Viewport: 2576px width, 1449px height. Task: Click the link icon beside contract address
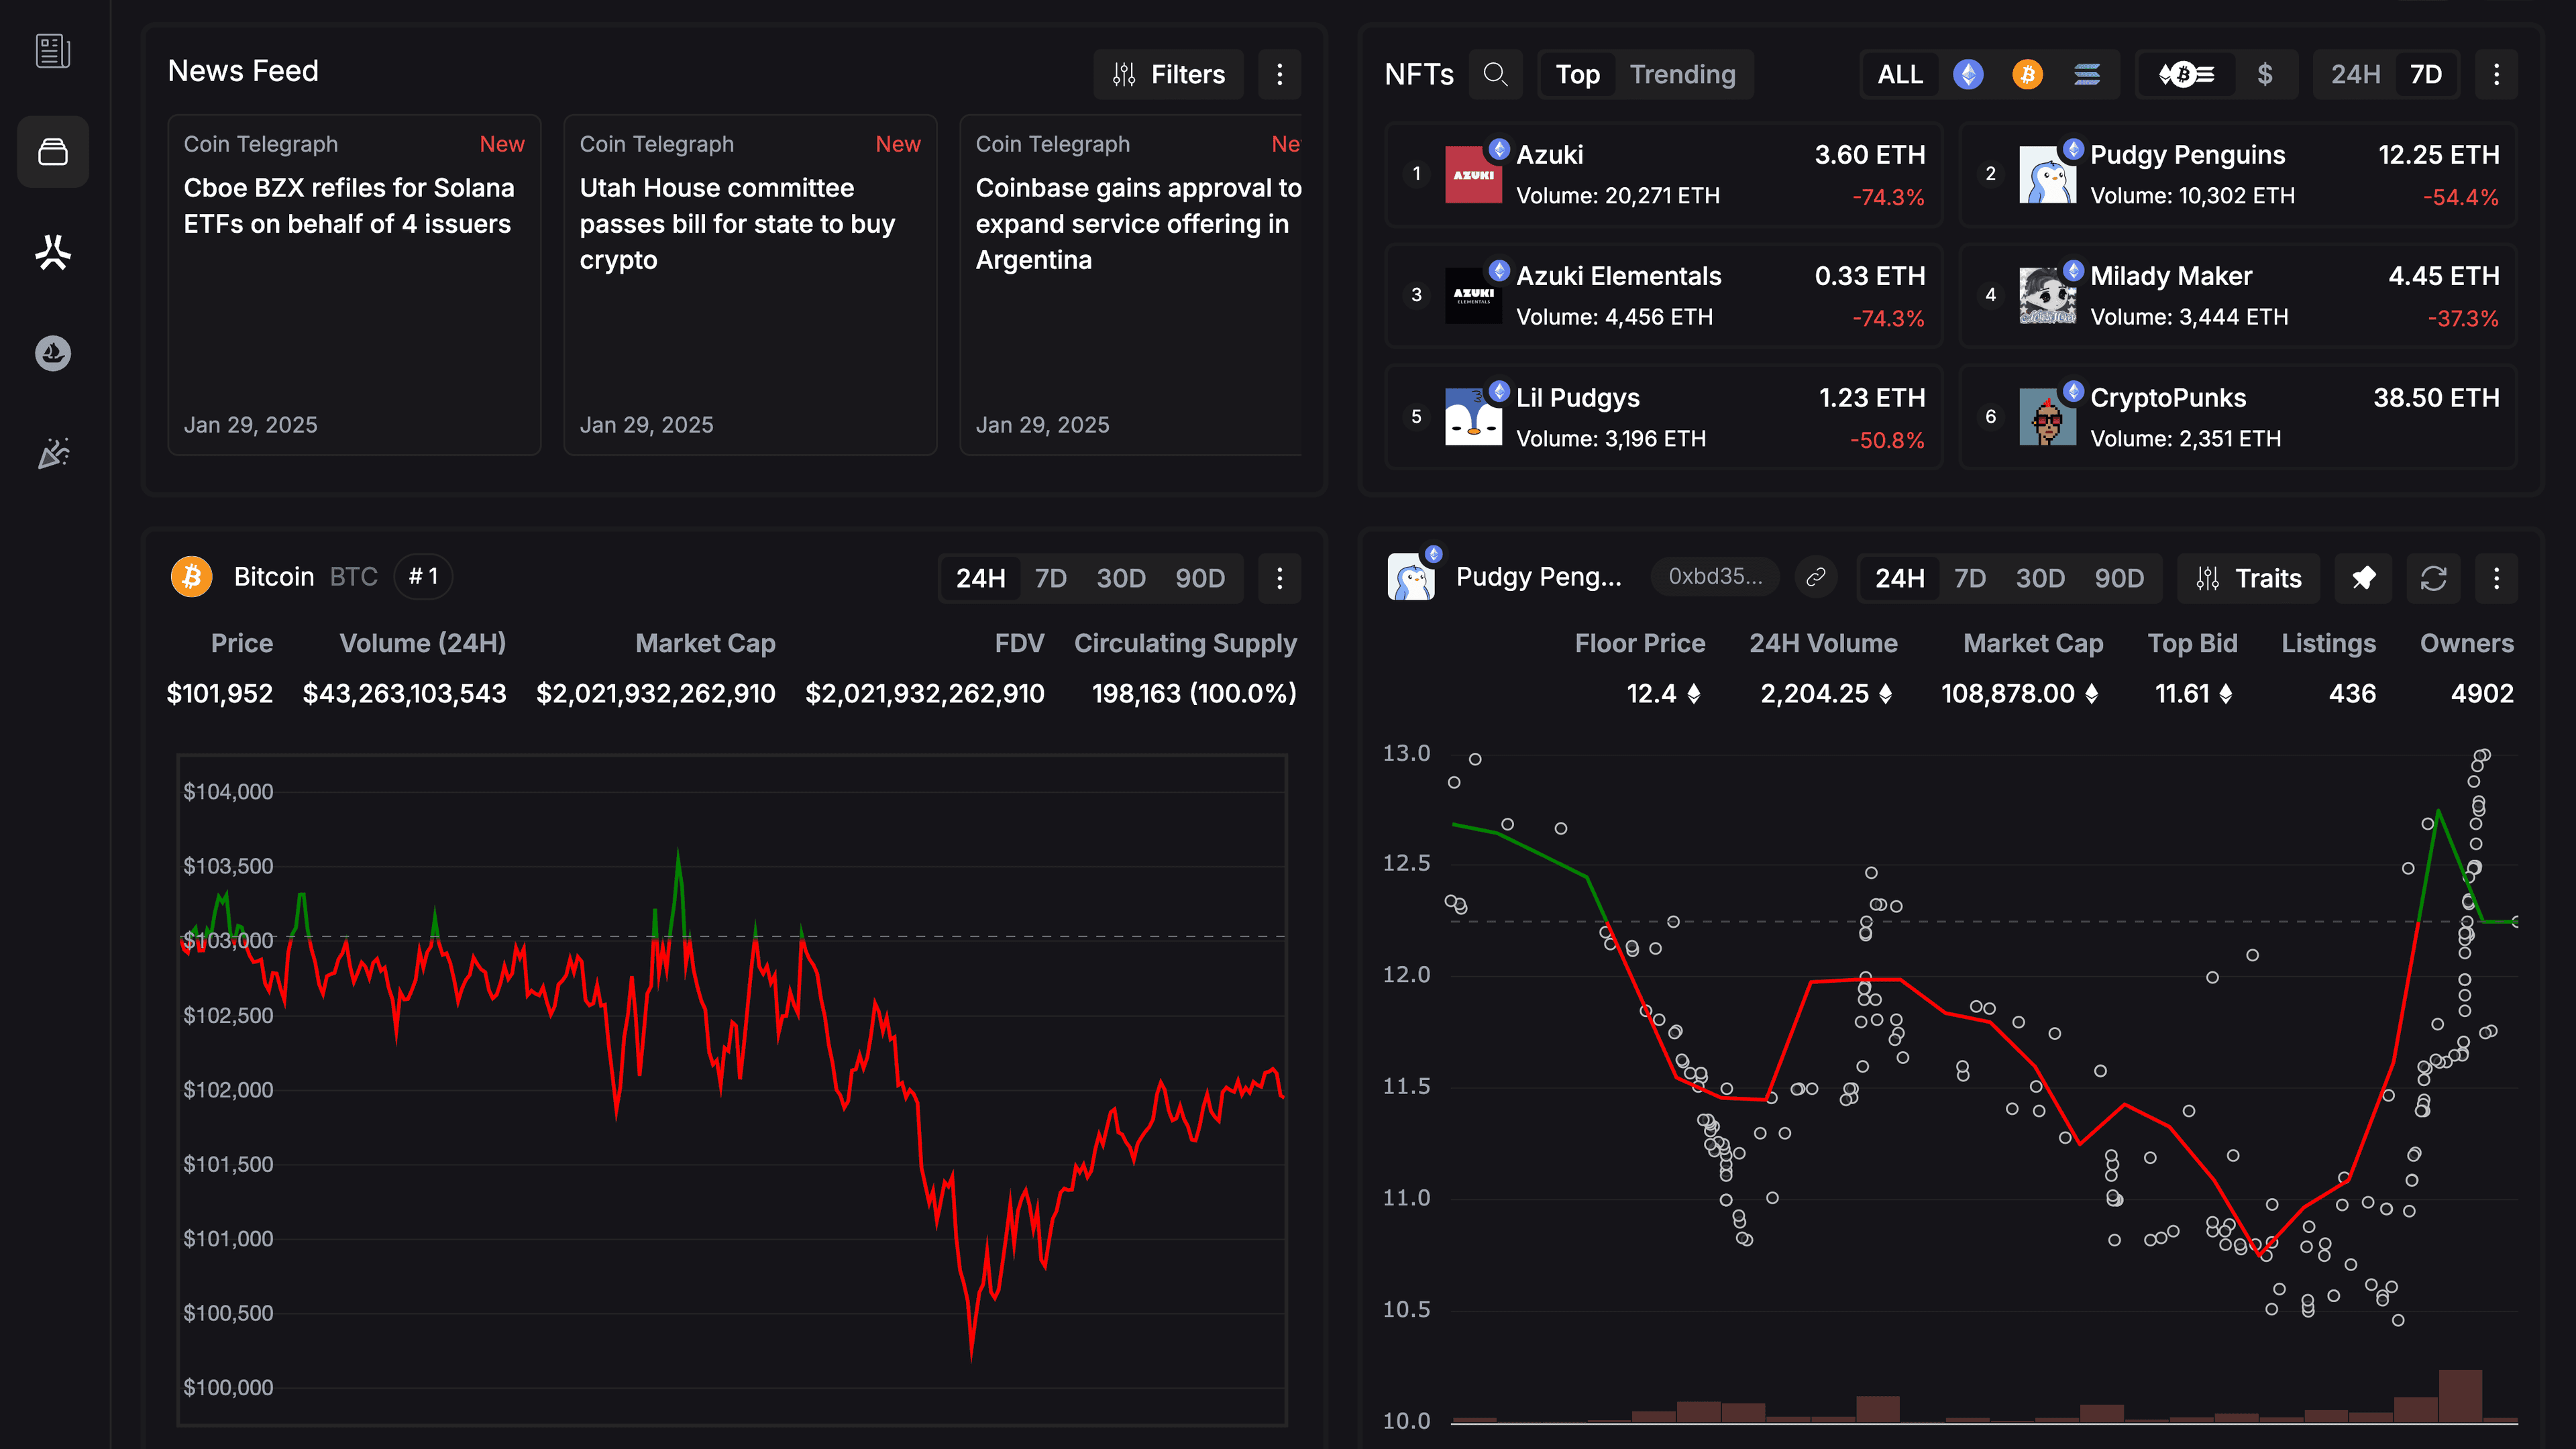click(x=1816, y=577)
